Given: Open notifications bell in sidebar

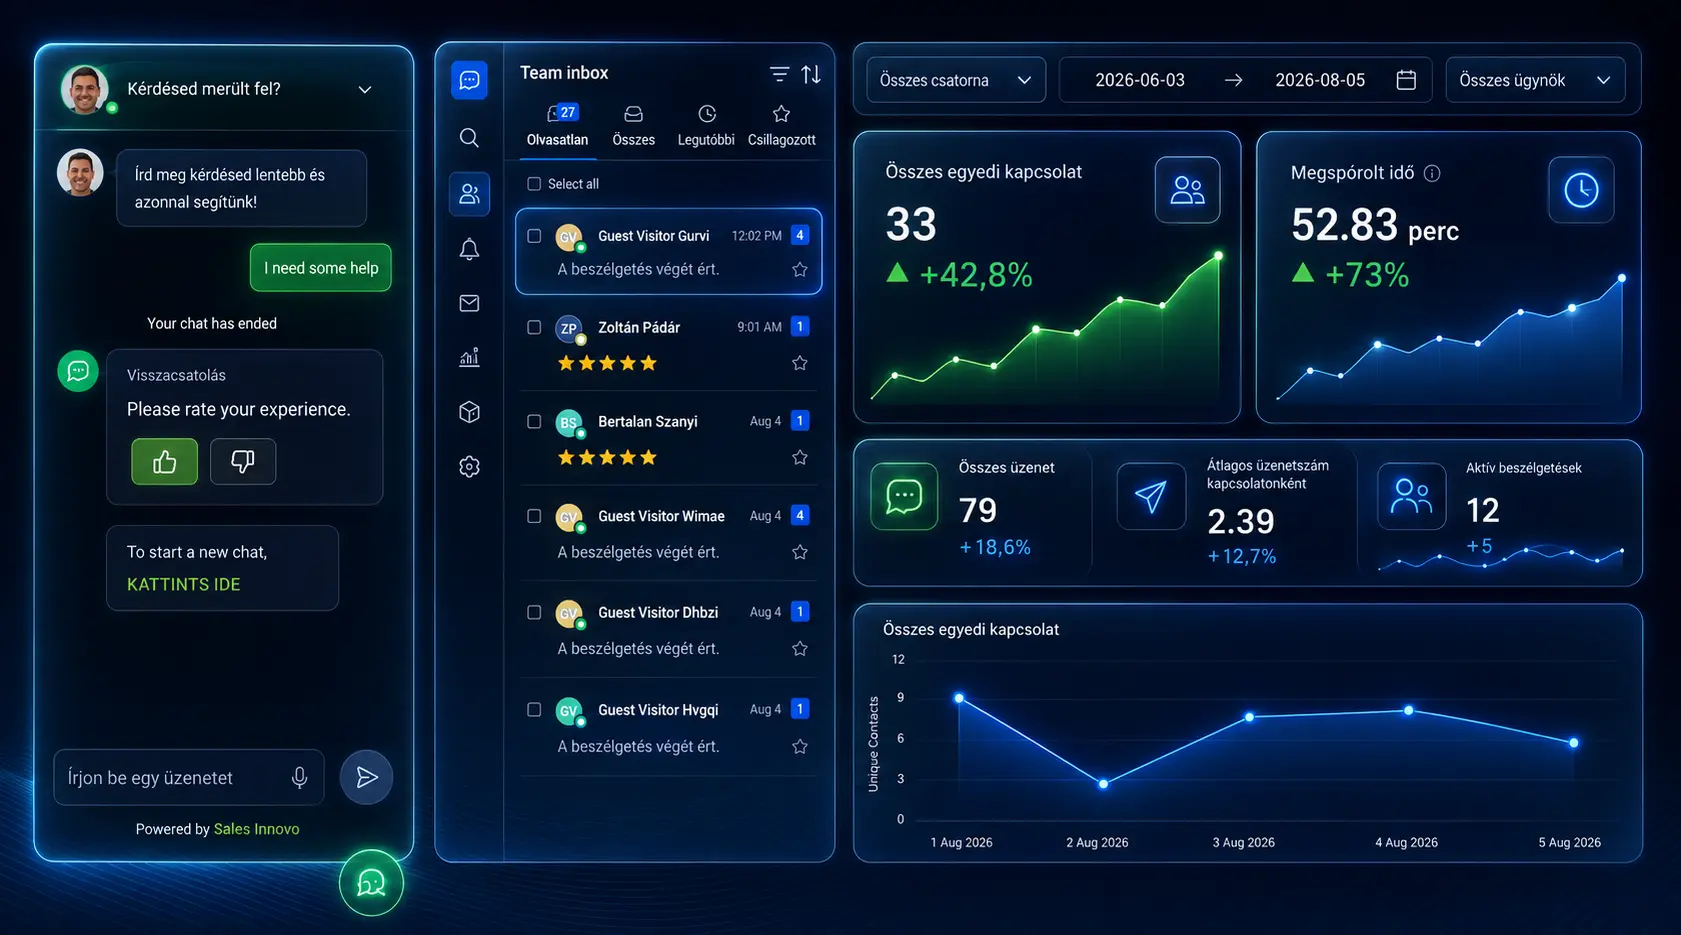Looking at the screenshot, I should click(x=469, y=249).
